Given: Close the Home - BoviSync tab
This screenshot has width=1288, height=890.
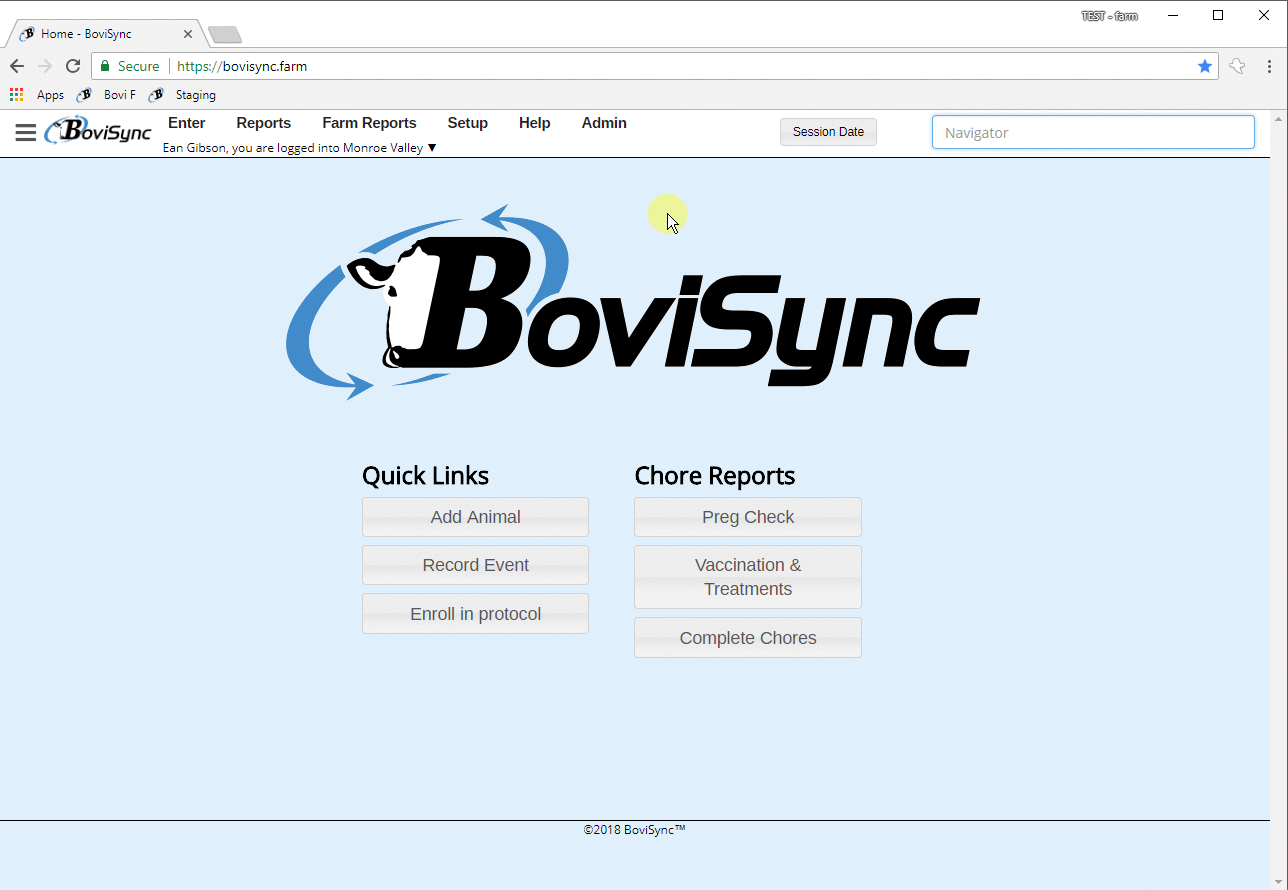Looking at the screenshot, I should coord(188,34).
